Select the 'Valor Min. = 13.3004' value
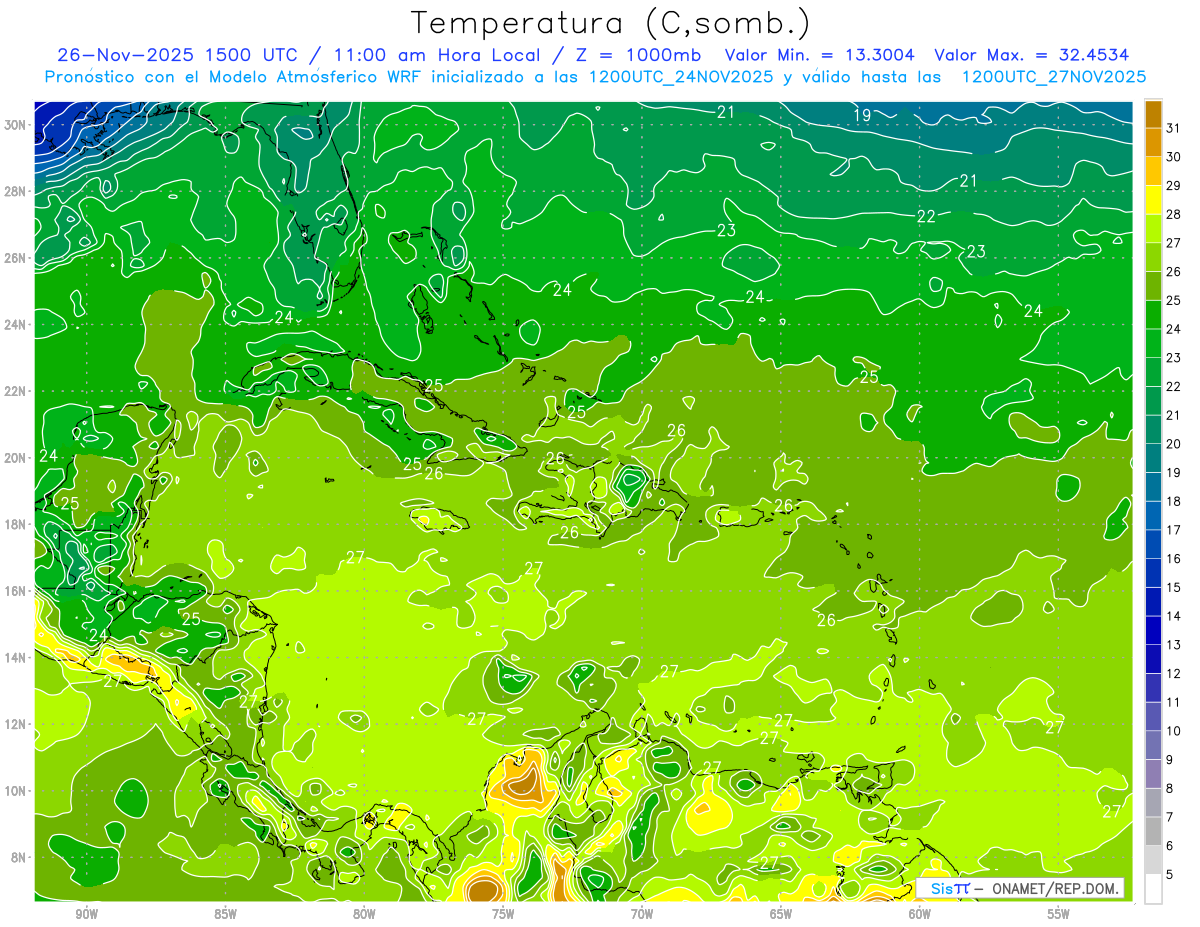1200x927 pixels. click(x=820, y=55)
